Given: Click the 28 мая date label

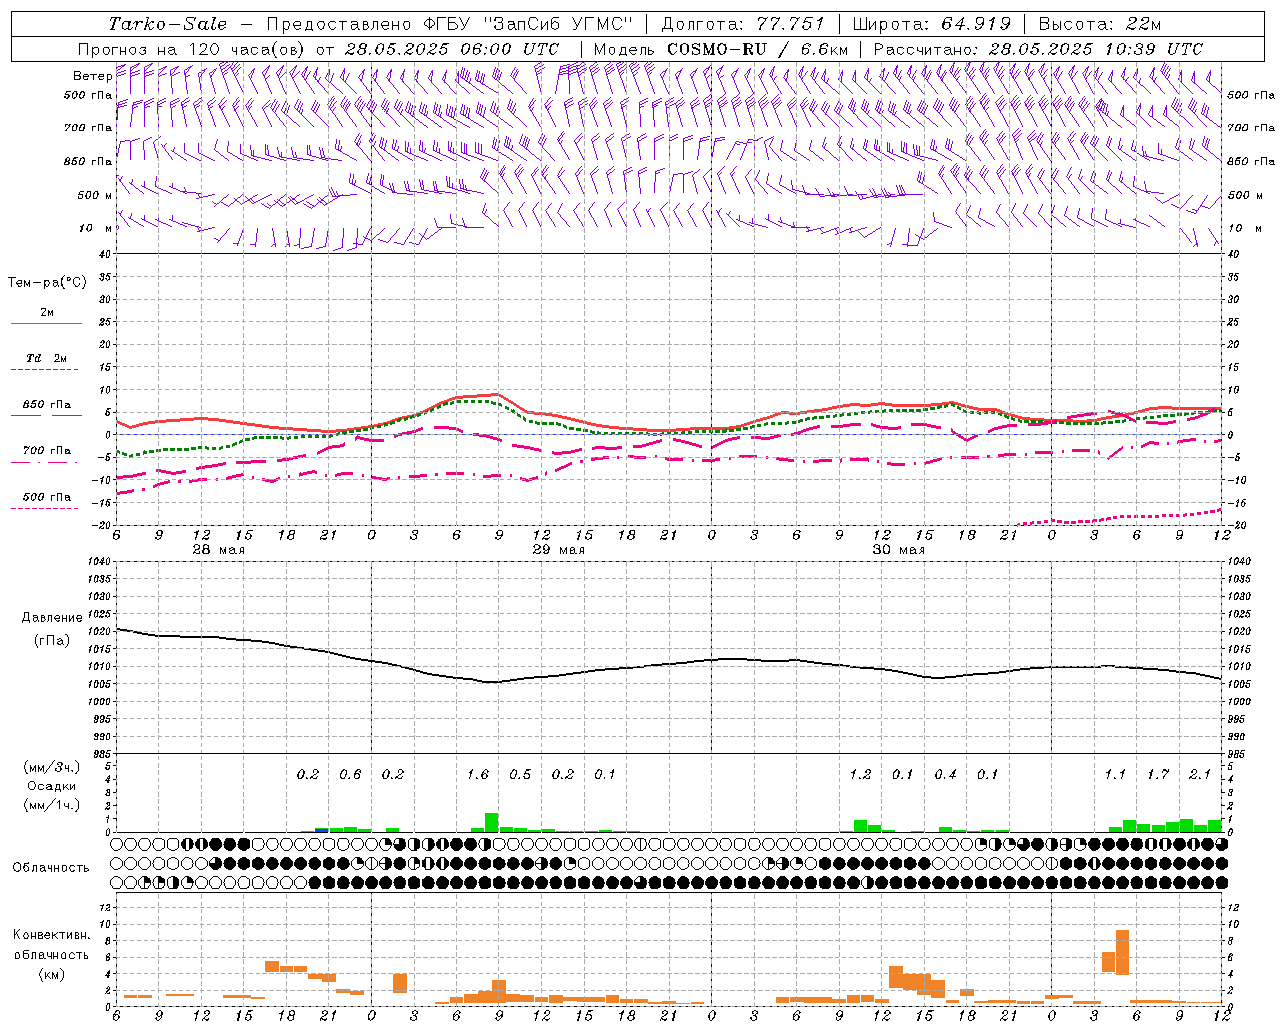Looking at the screenshot, I should 218,550.
